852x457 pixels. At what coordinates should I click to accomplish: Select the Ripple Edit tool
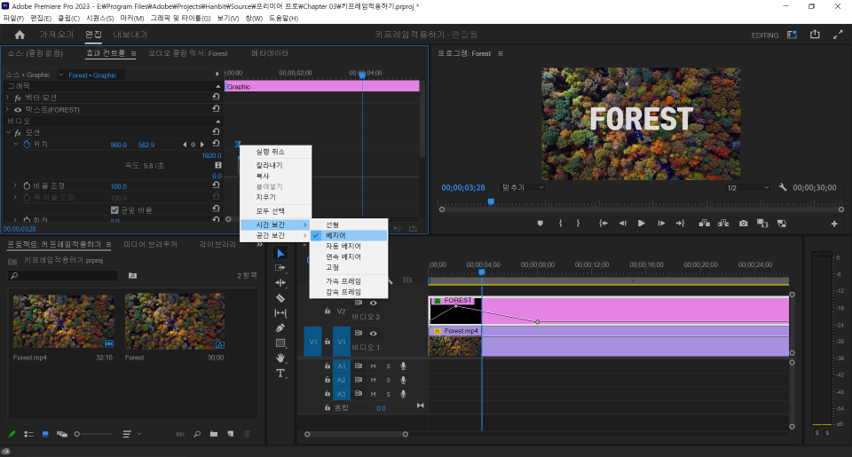[280, 283]
